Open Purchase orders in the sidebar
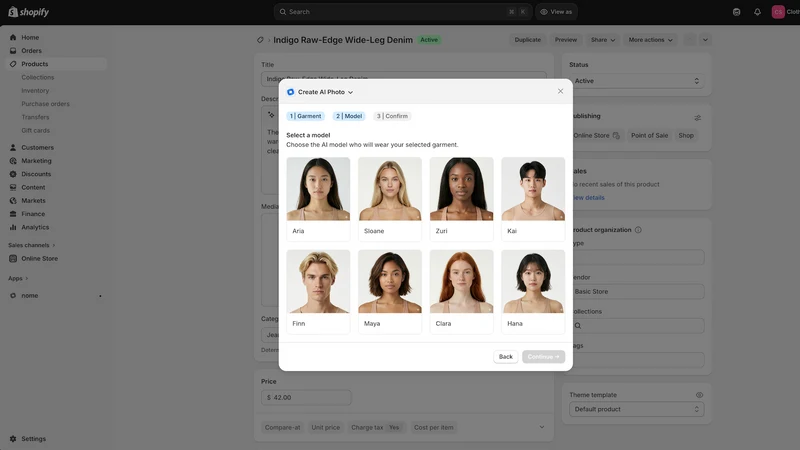Screen dimensions: 800x450 (x=45, y=104)
